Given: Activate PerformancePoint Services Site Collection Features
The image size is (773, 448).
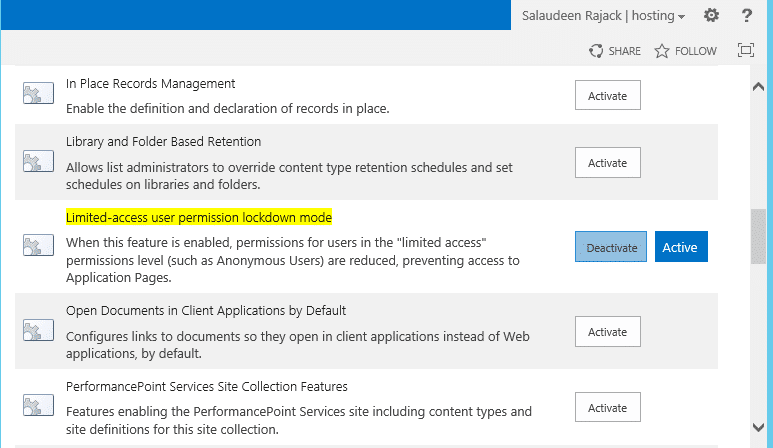Looking at the screenshot, I should [607, 407].
